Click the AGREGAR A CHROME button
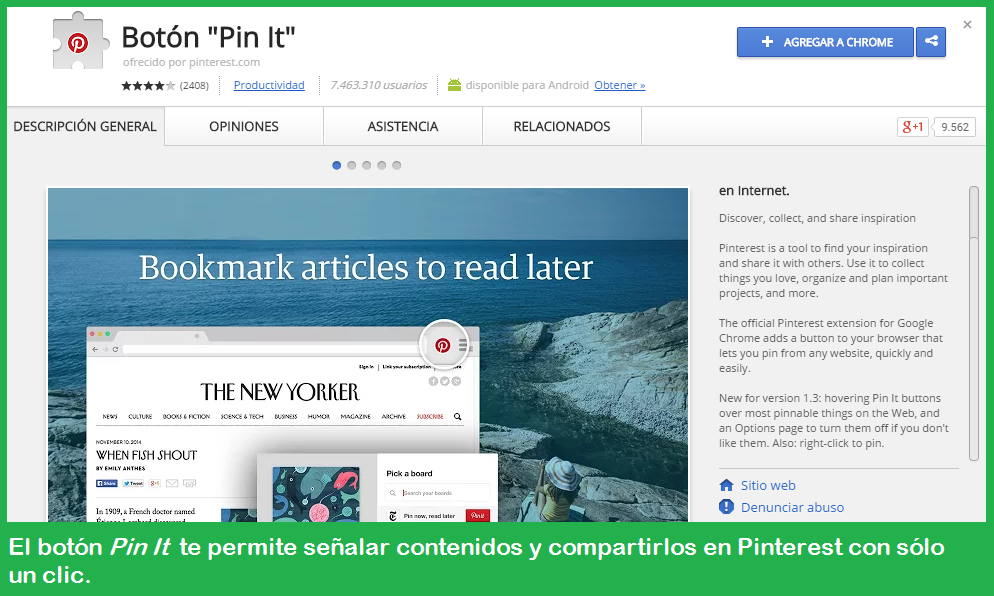The image size is (994, 596). pos(824,42)
